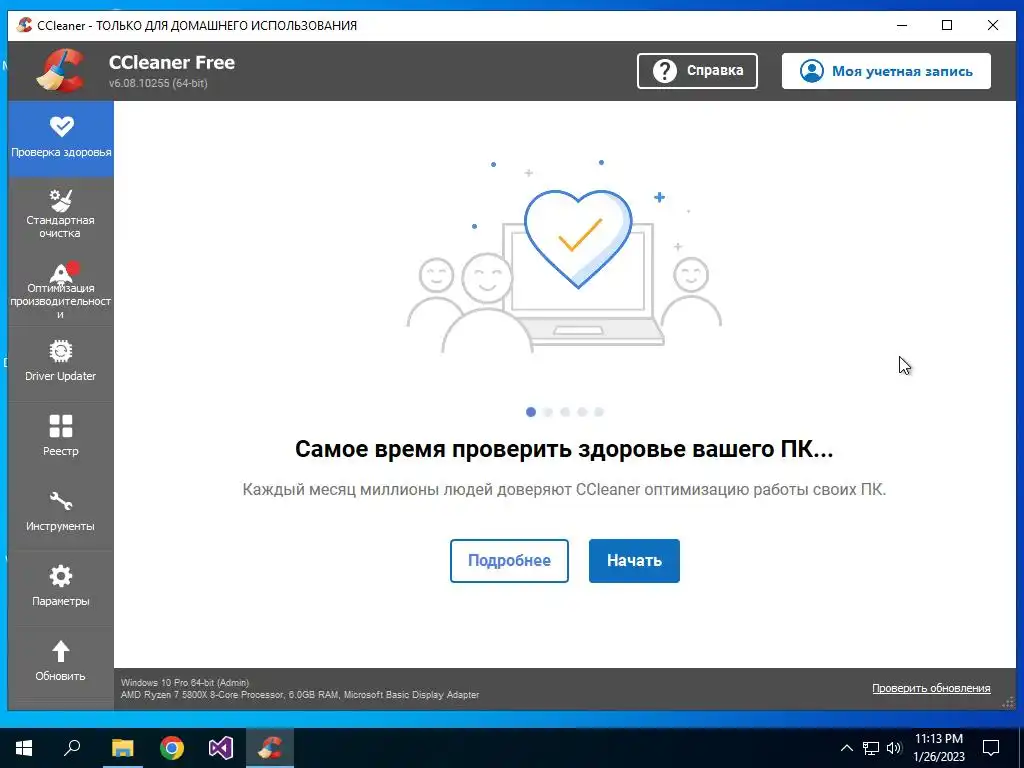Click the Подробнее button
1024x768 pixels.
click(x=509, y=560)
